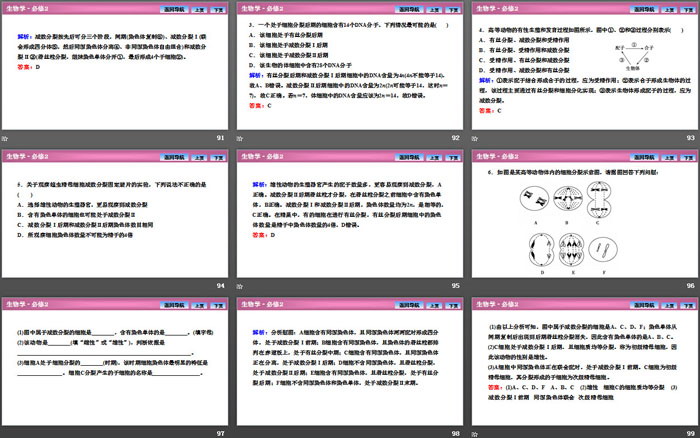Click 上页 button on slide 91

tap(200, 9)
